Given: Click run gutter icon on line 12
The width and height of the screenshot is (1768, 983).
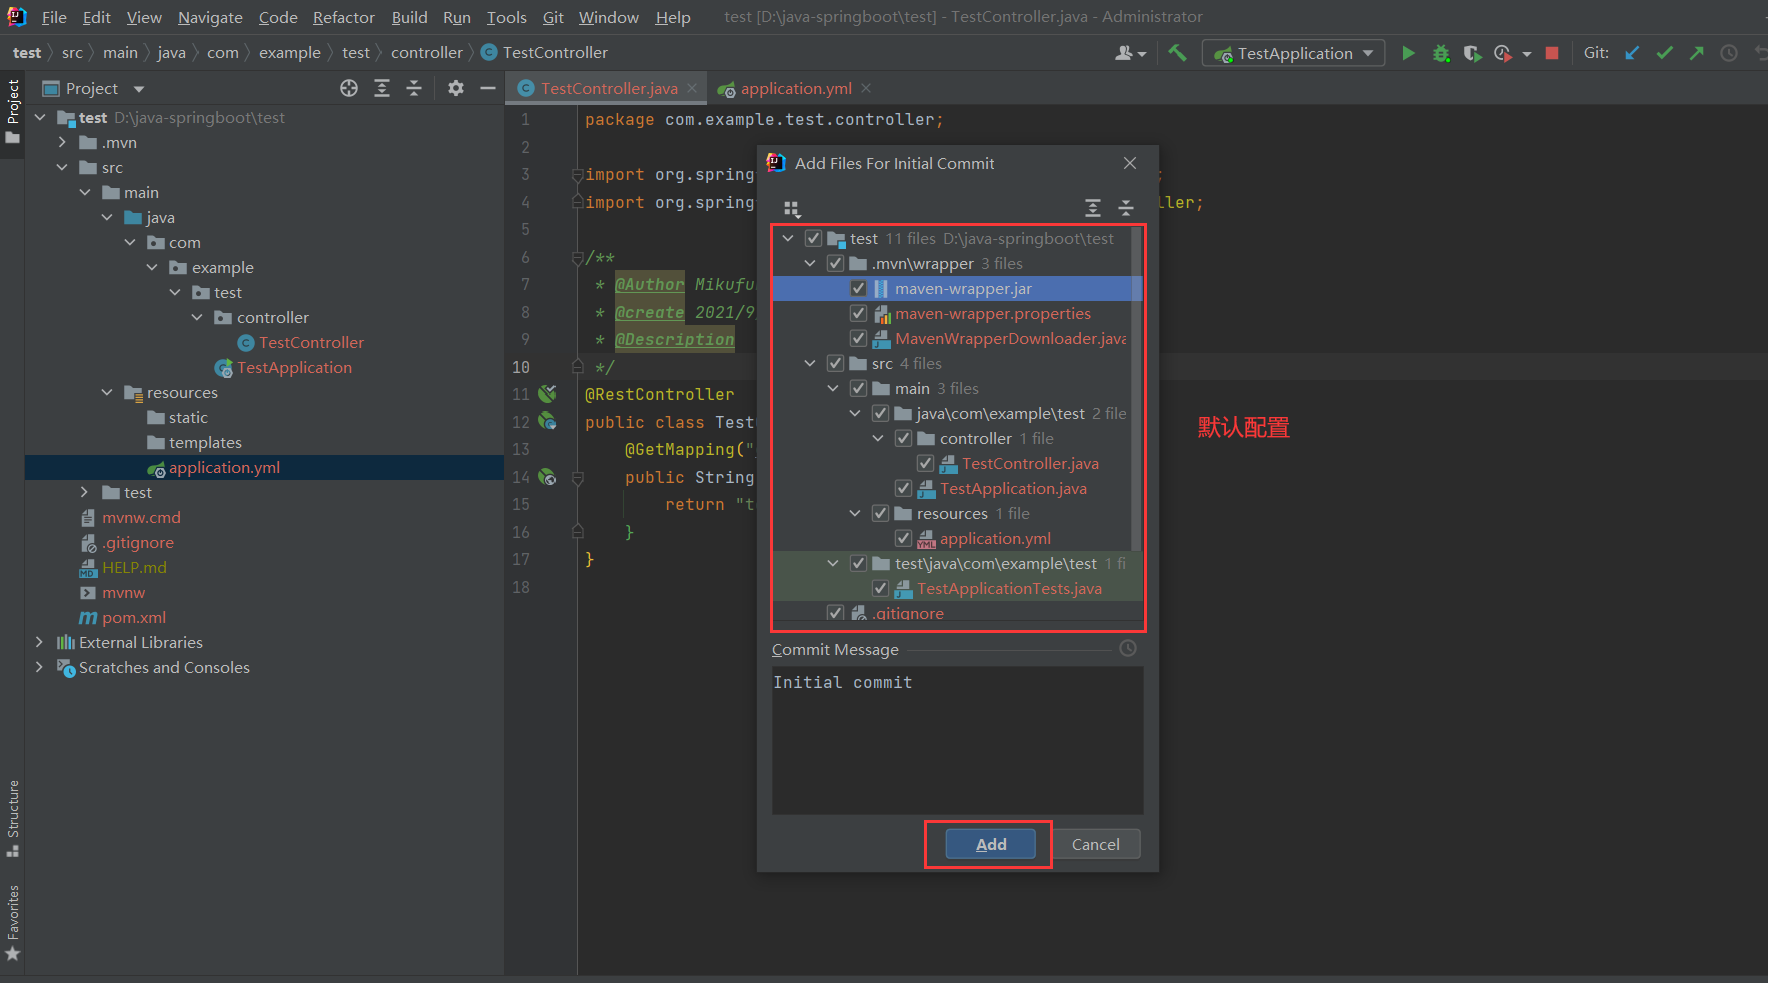Looking at the screenshot, I should click(547, 421).
